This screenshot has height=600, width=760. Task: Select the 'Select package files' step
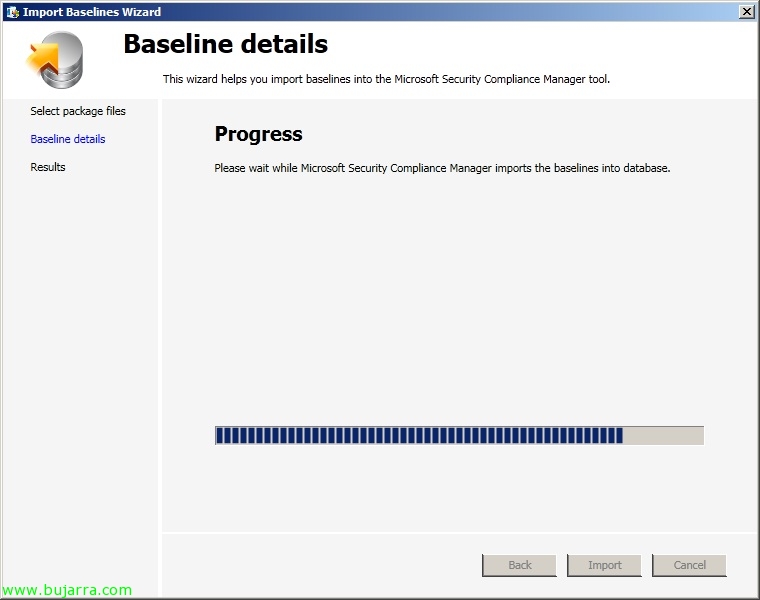coord(78,111)
